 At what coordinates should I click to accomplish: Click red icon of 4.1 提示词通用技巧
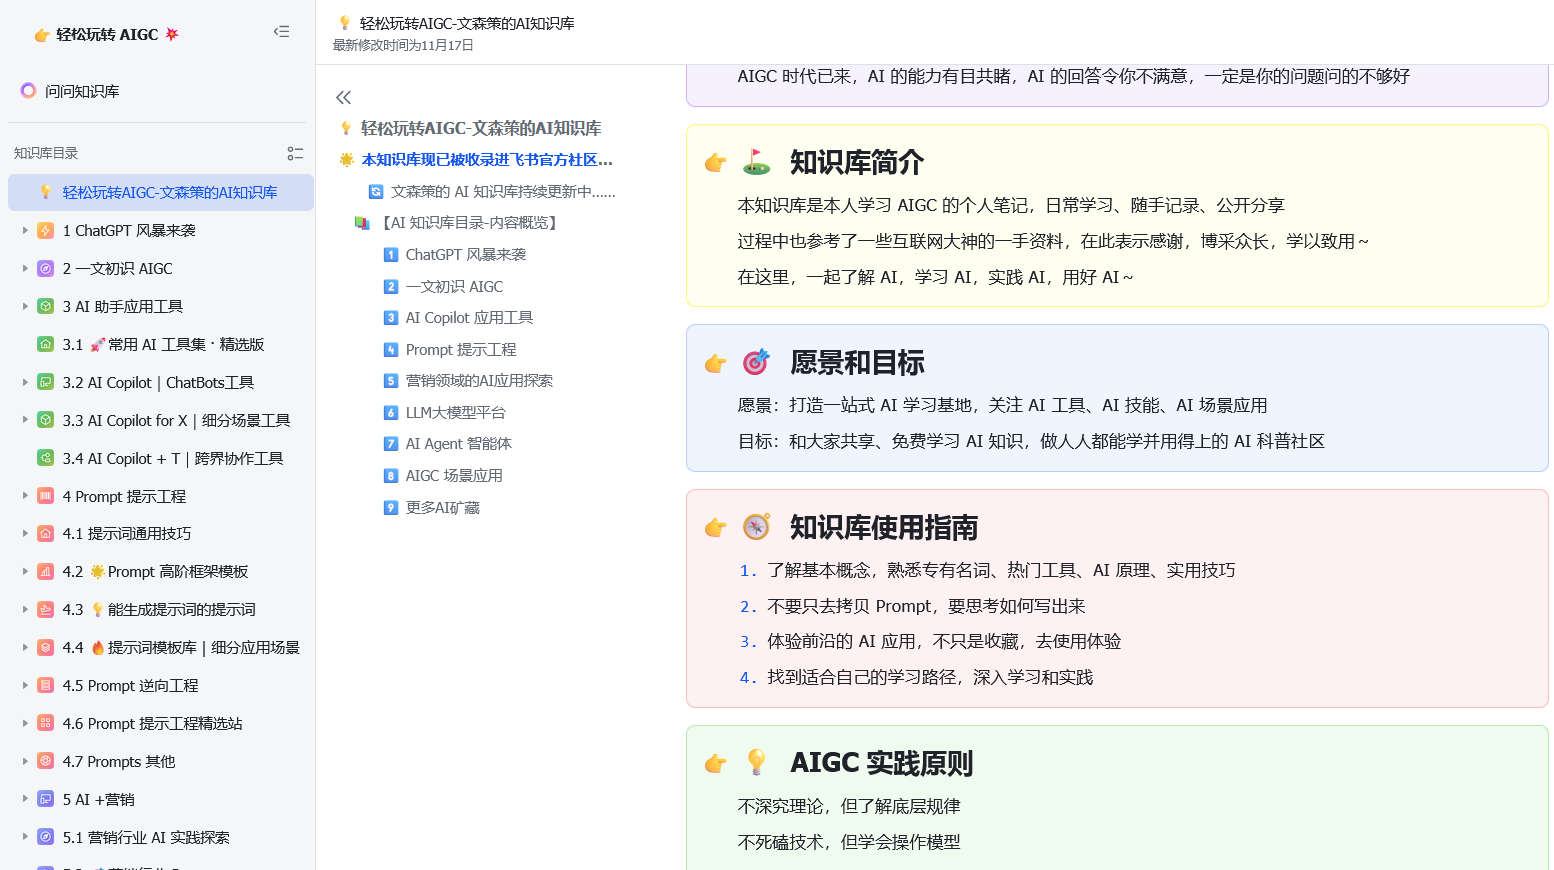[x=45, y=533]
